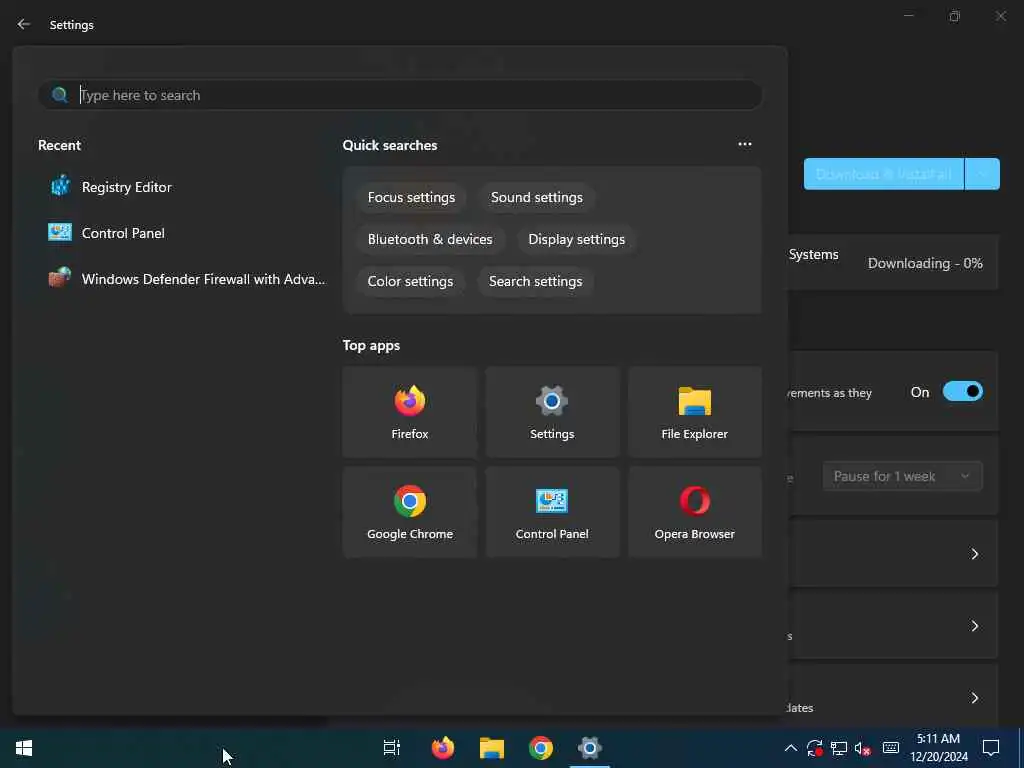Launch Opera Browser from Top apps
The image size is (1024, 768).
(694, 512)
